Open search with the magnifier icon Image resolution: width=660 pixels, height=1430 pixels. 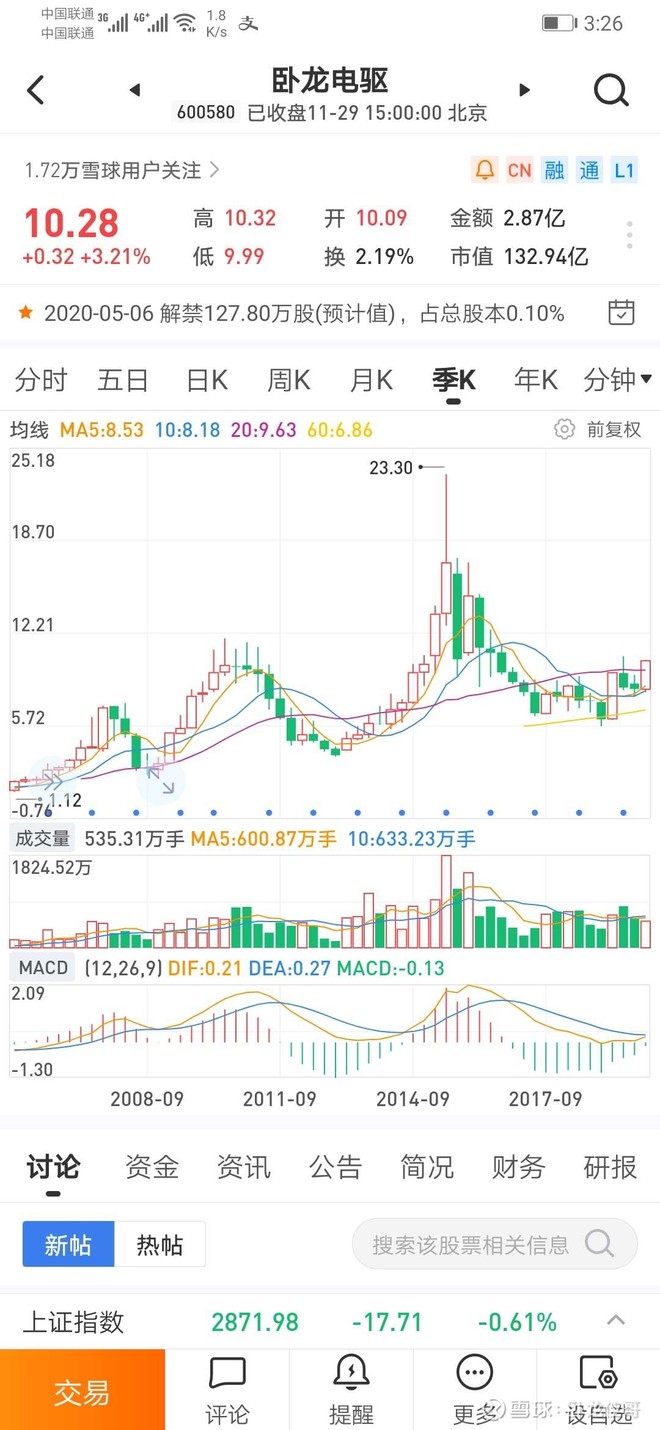610,90
